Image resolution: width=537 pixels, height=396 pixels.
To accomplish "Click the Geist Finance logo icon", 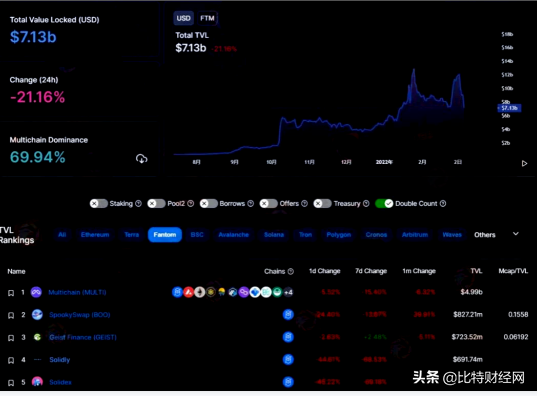I will click(x=37, y=337).
